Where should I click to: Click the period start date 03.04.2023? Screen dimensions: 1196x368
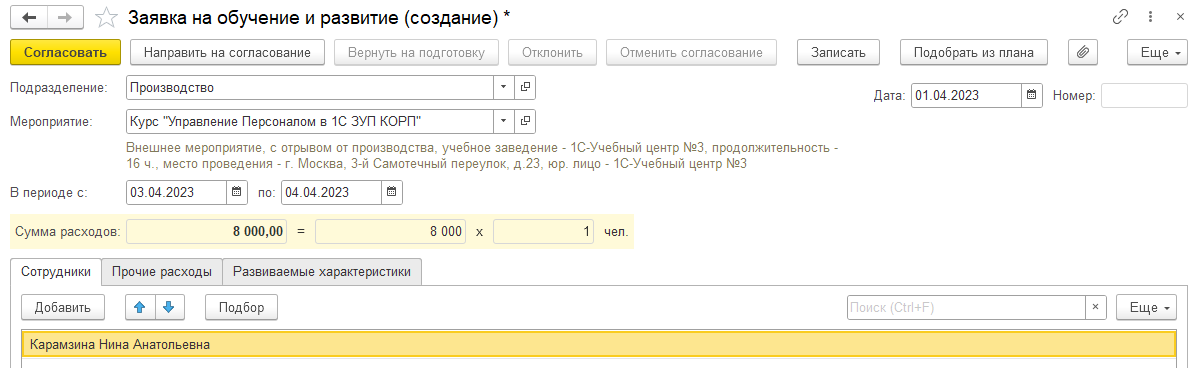pyautogui.click(x=176, y=192)
